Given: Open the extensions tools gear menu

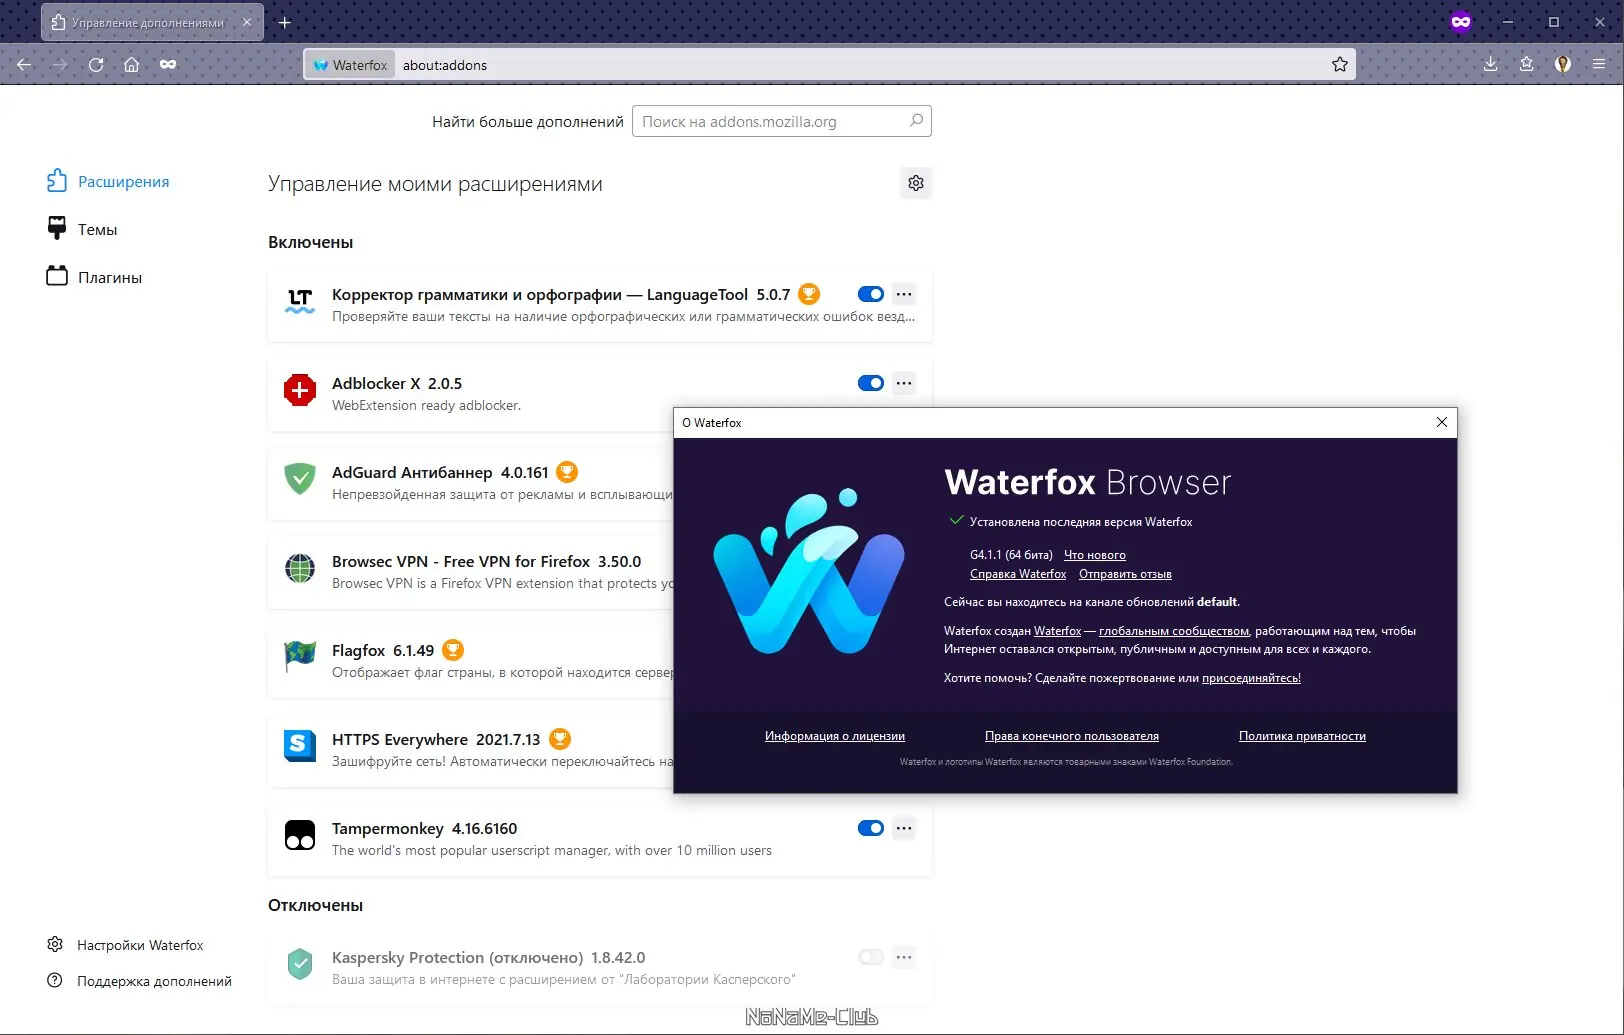Looking at the screenshot, I should click(916, 183).
